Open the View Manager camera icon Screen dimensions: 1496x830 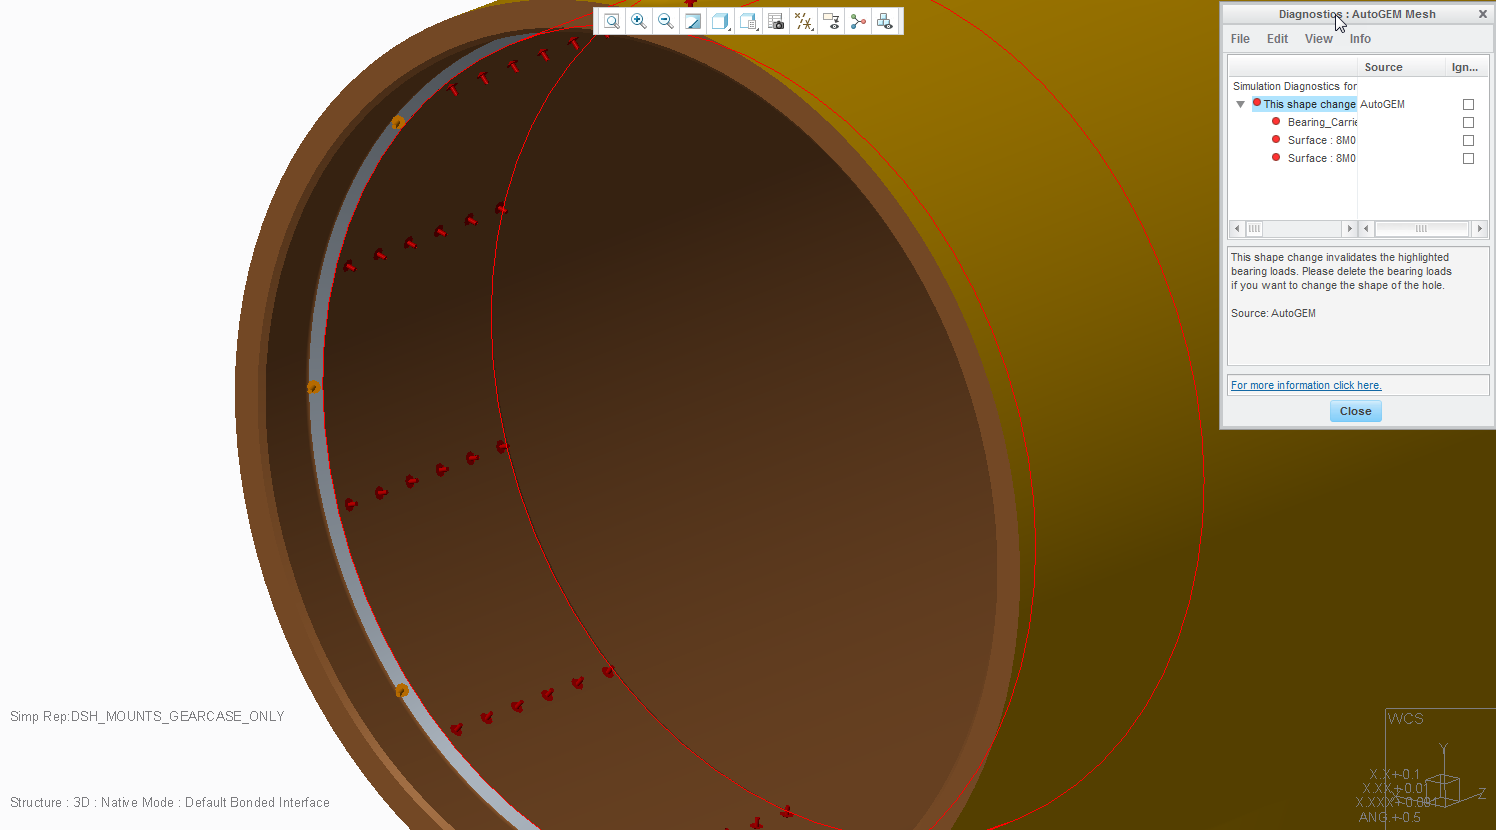[776, 21]
